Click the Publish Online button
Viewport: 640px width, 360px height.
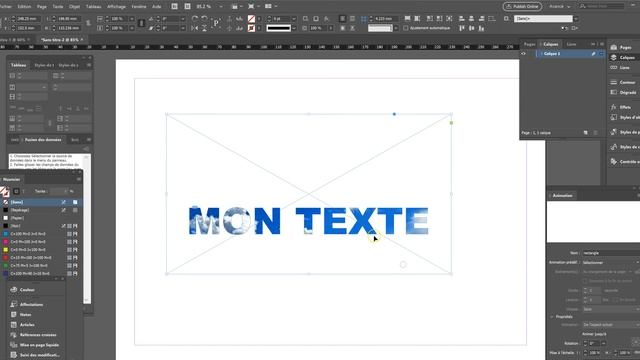(522, 7)
